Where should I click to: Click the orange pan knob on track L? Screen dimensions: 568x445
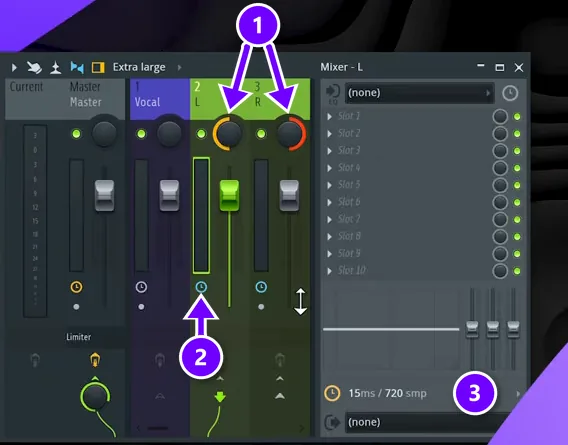click(228, 133)
